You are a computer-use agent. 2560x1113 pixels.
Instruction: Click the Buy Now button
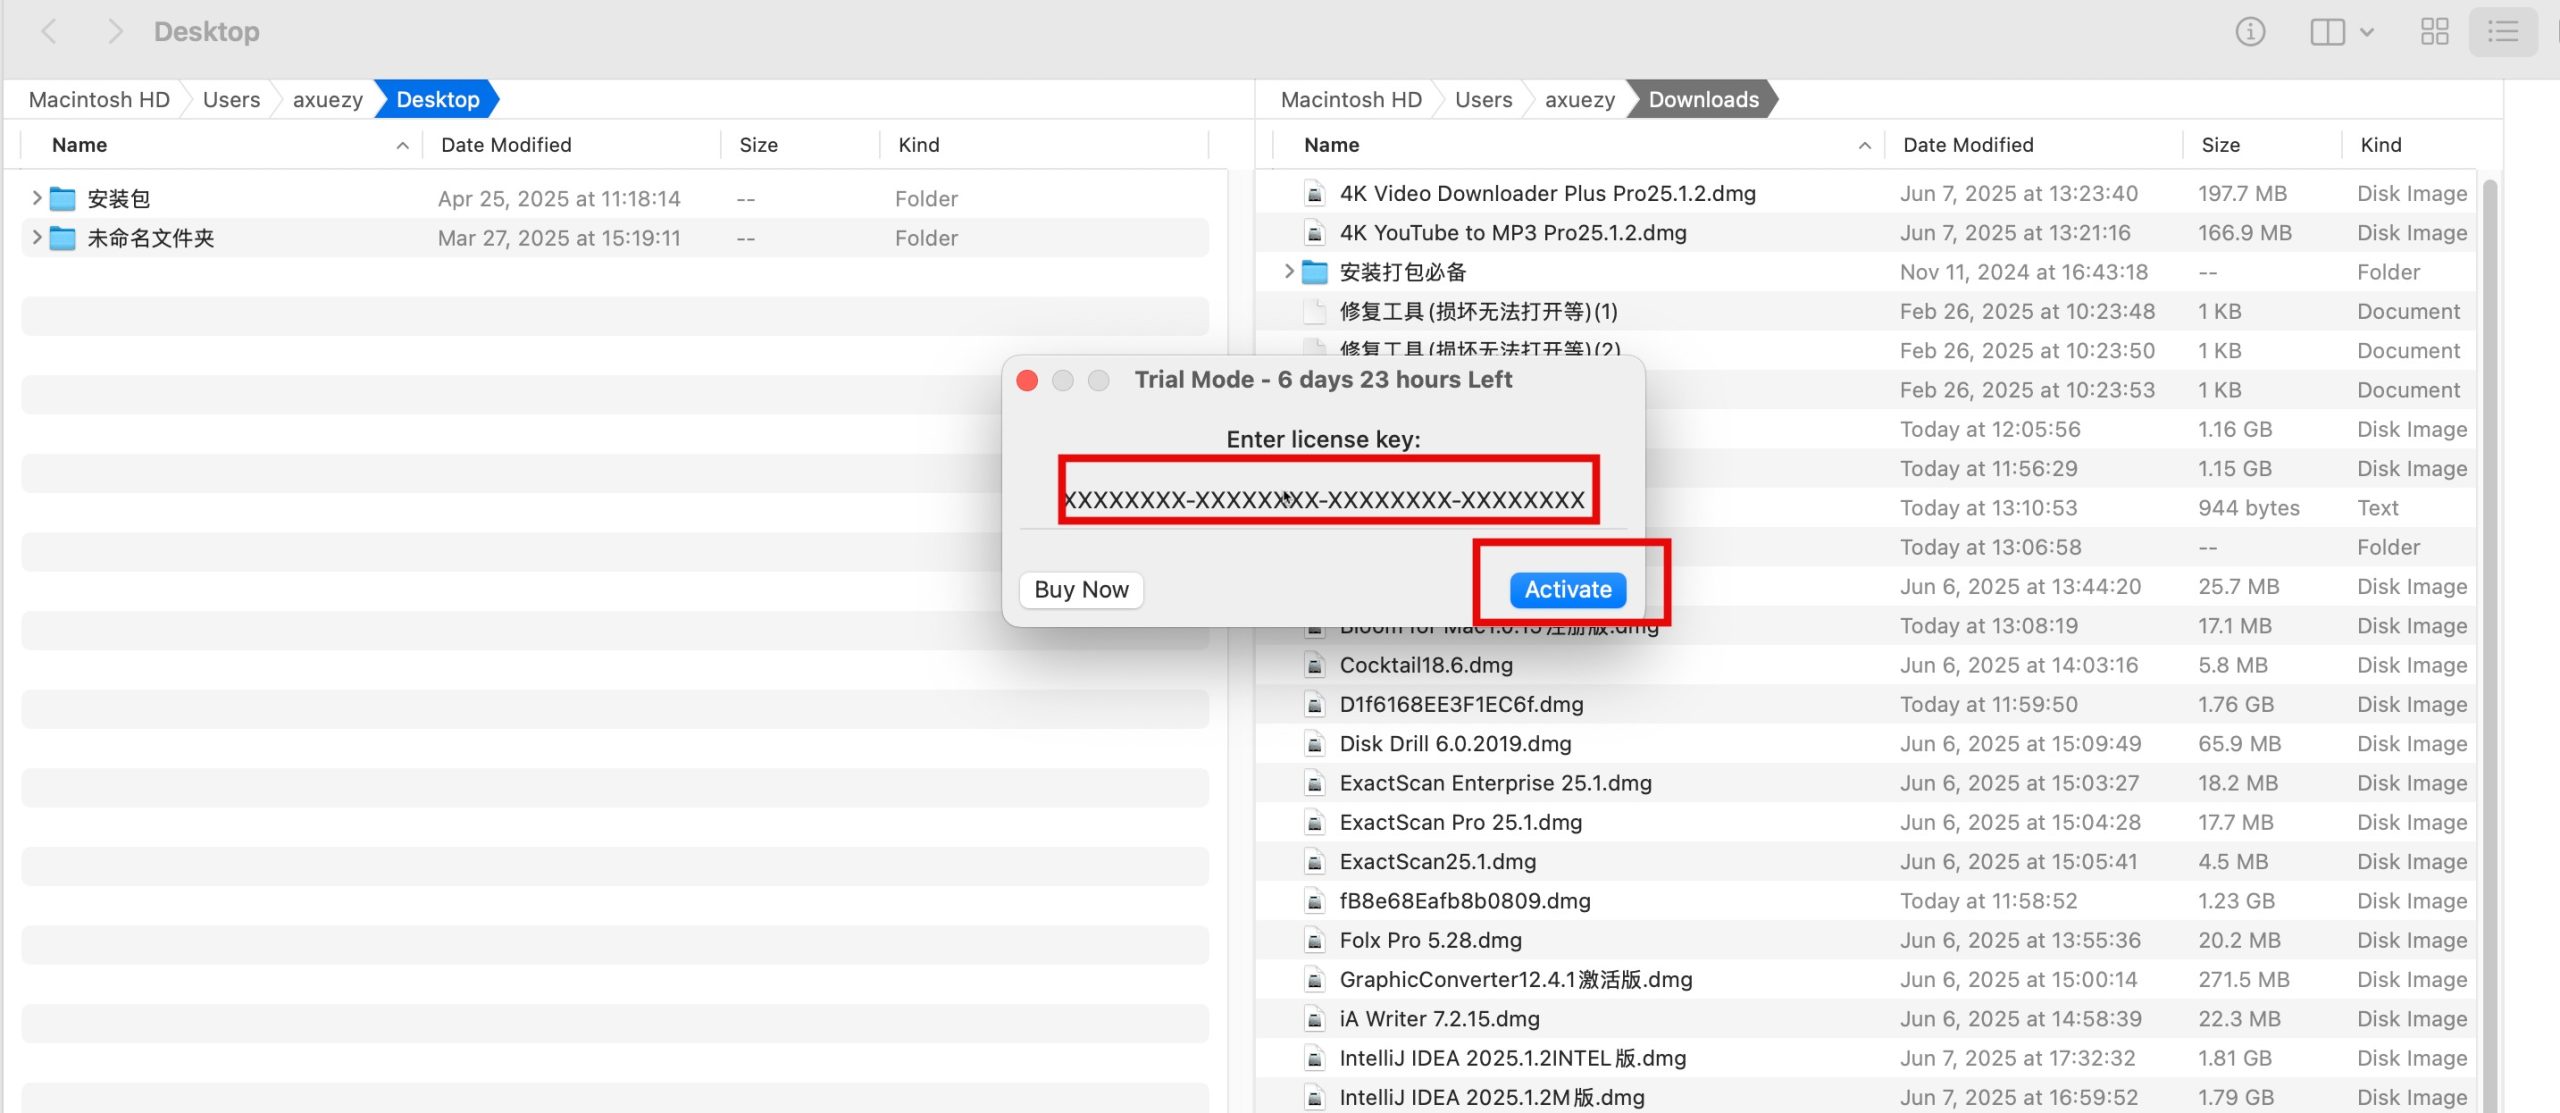tap(1081, 590)
